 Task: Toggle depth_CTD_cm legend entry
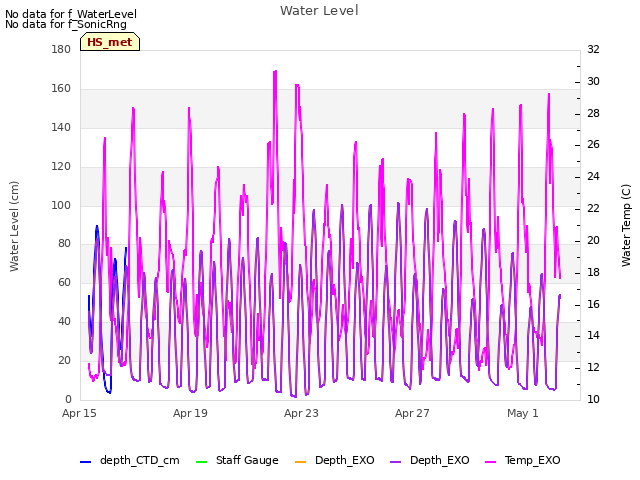pos(130,460)
